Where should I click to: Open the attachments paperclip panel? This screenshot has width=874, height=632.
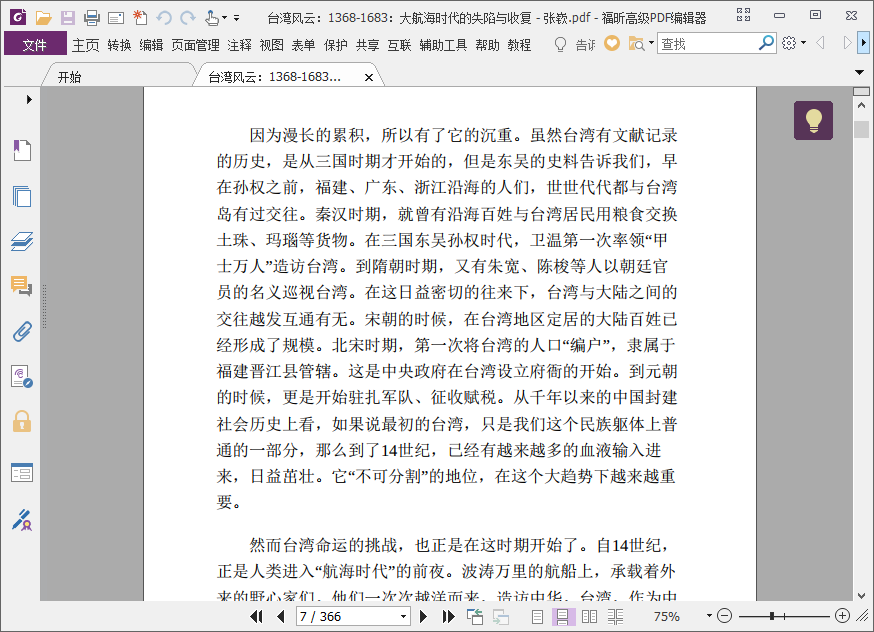tap(22, 332)
